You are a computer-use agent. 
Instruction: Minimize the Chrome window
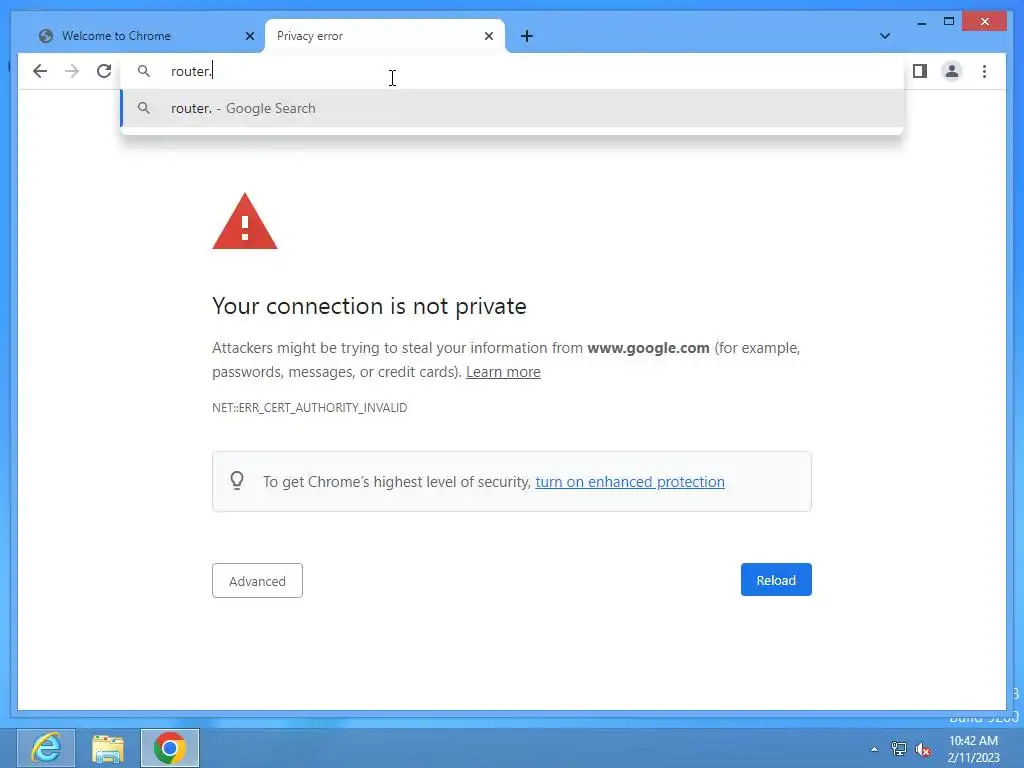(x=921, y=22)
